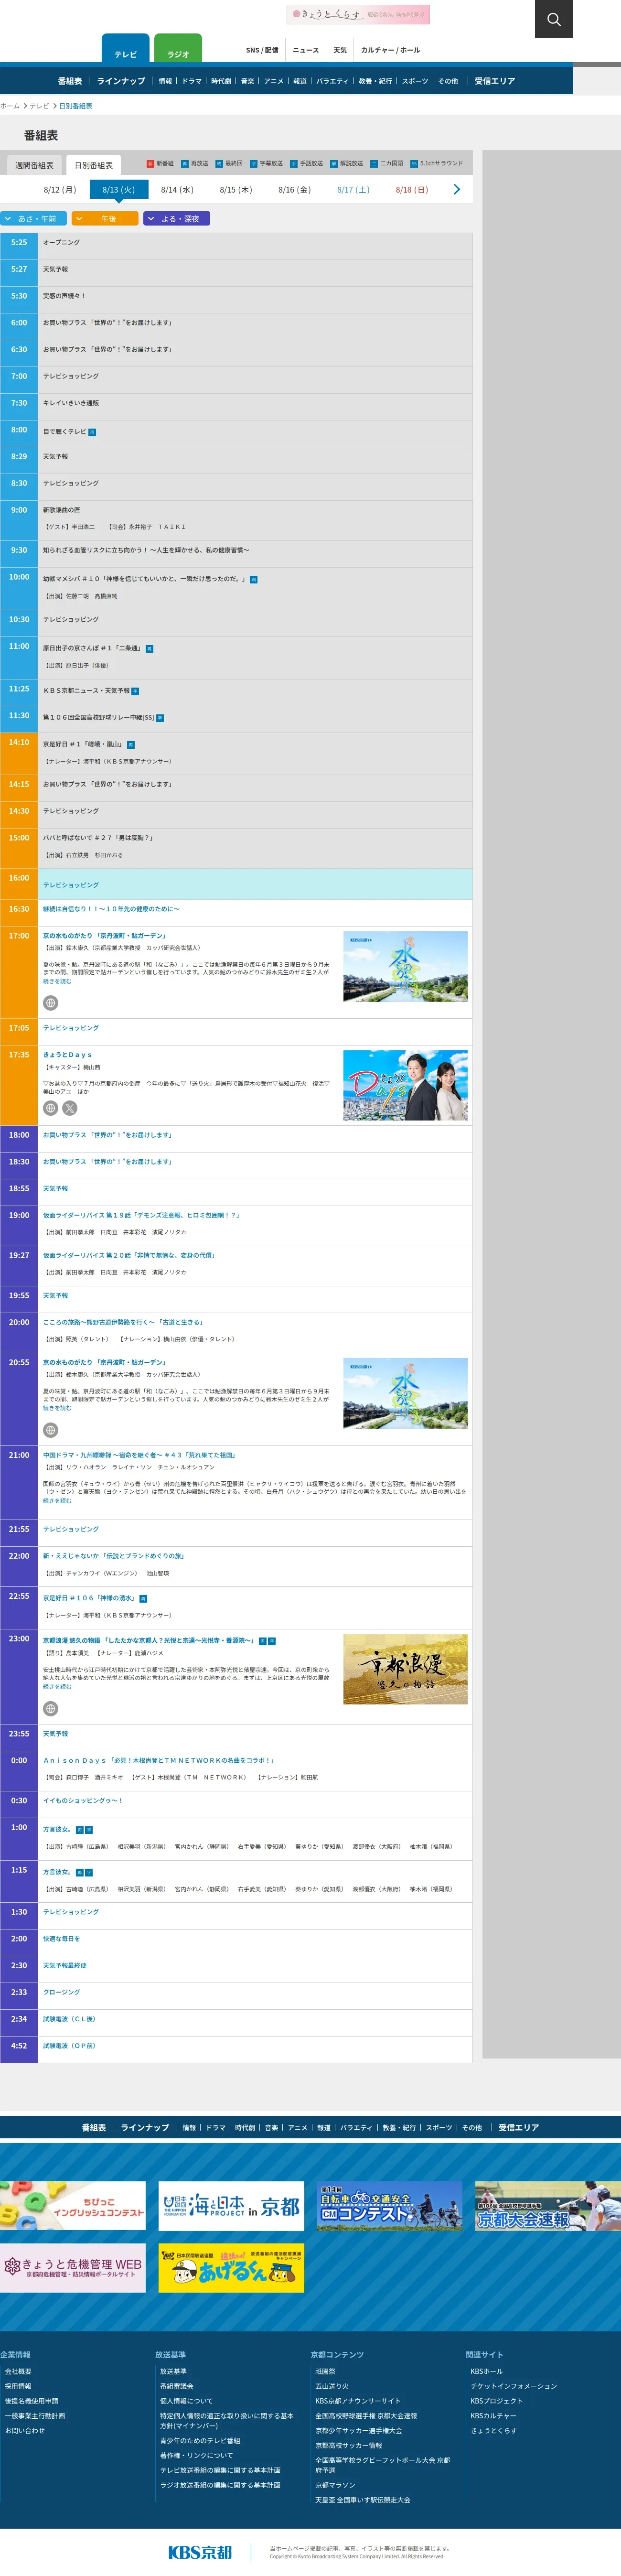621x2576 pixels.
Task: Open the 週間番組表 tab
Action: [34, 165]
